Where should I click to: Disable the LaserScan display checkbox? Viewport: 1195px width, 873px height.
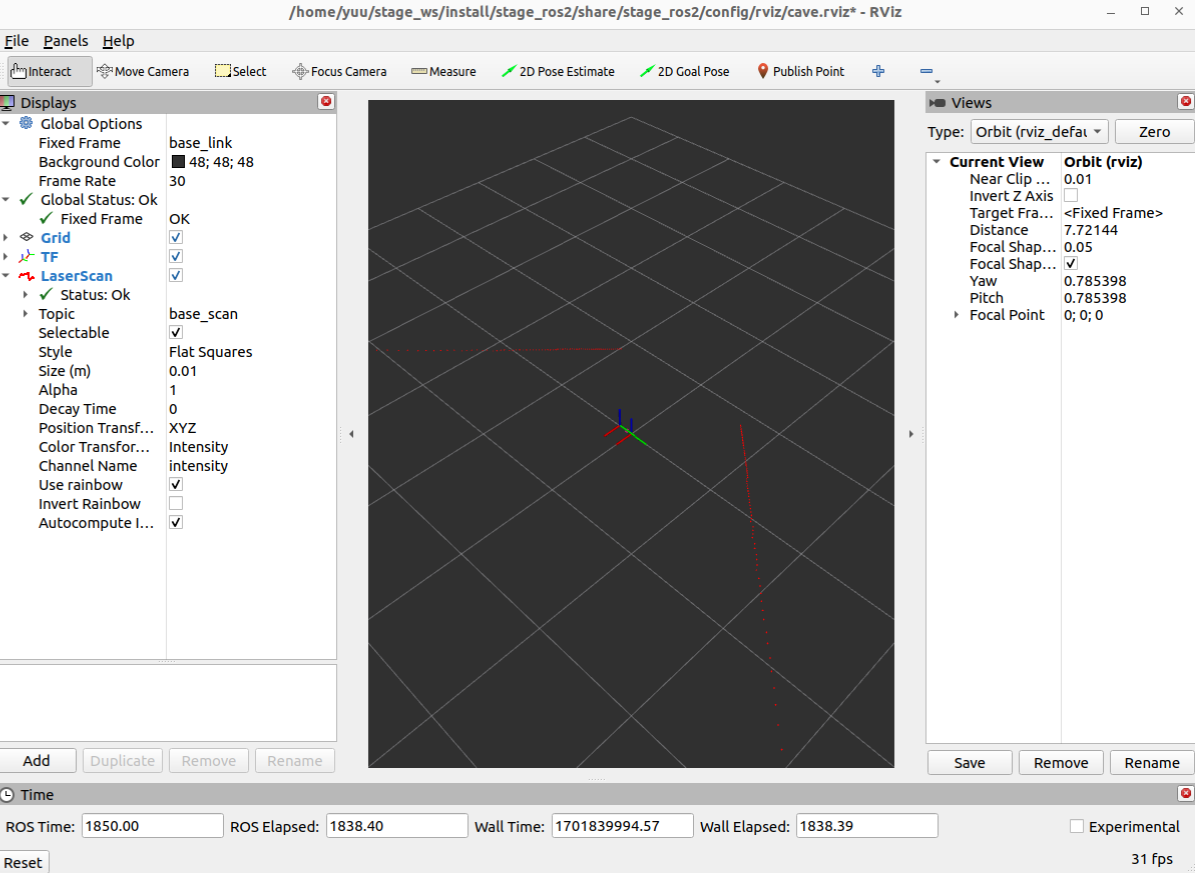[176, 275]
